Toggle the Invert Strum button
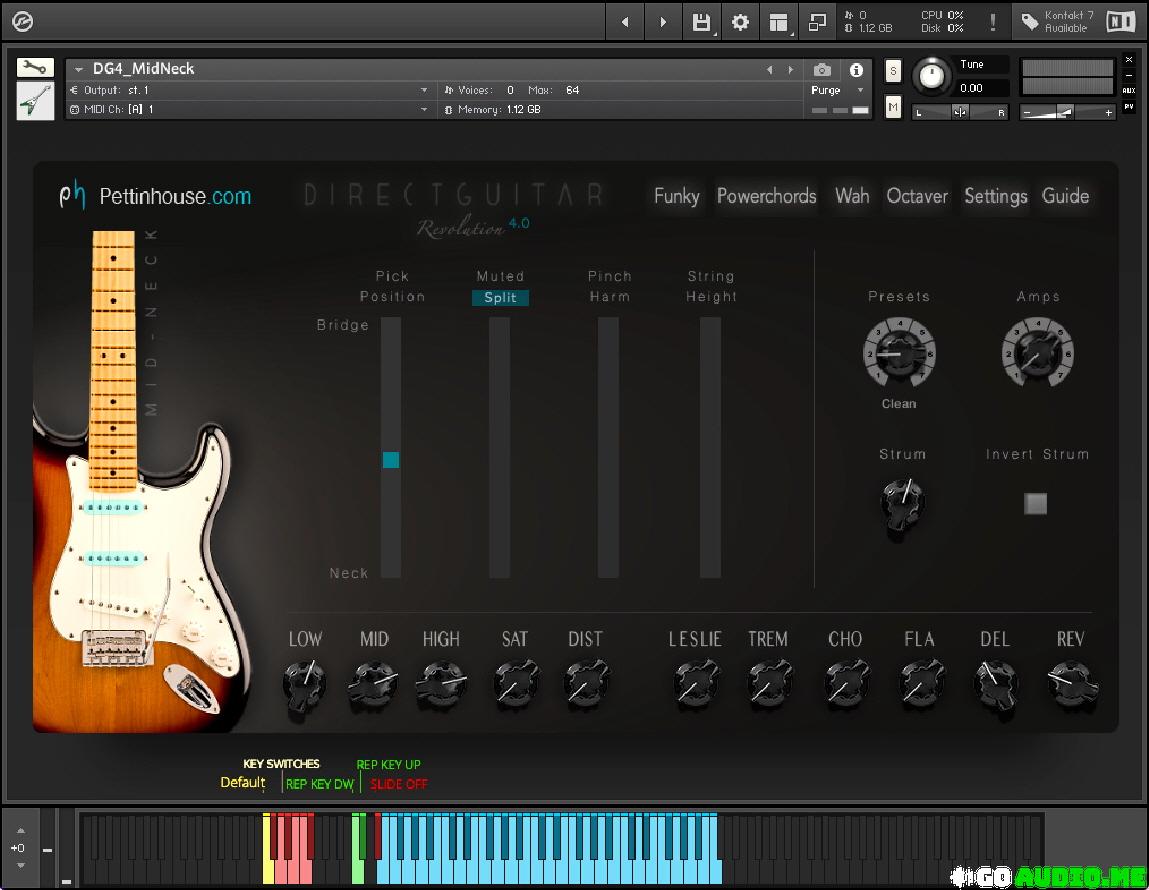This screenshot has height=890, width=1149. pyautogui.click(x=1035, y=503)
